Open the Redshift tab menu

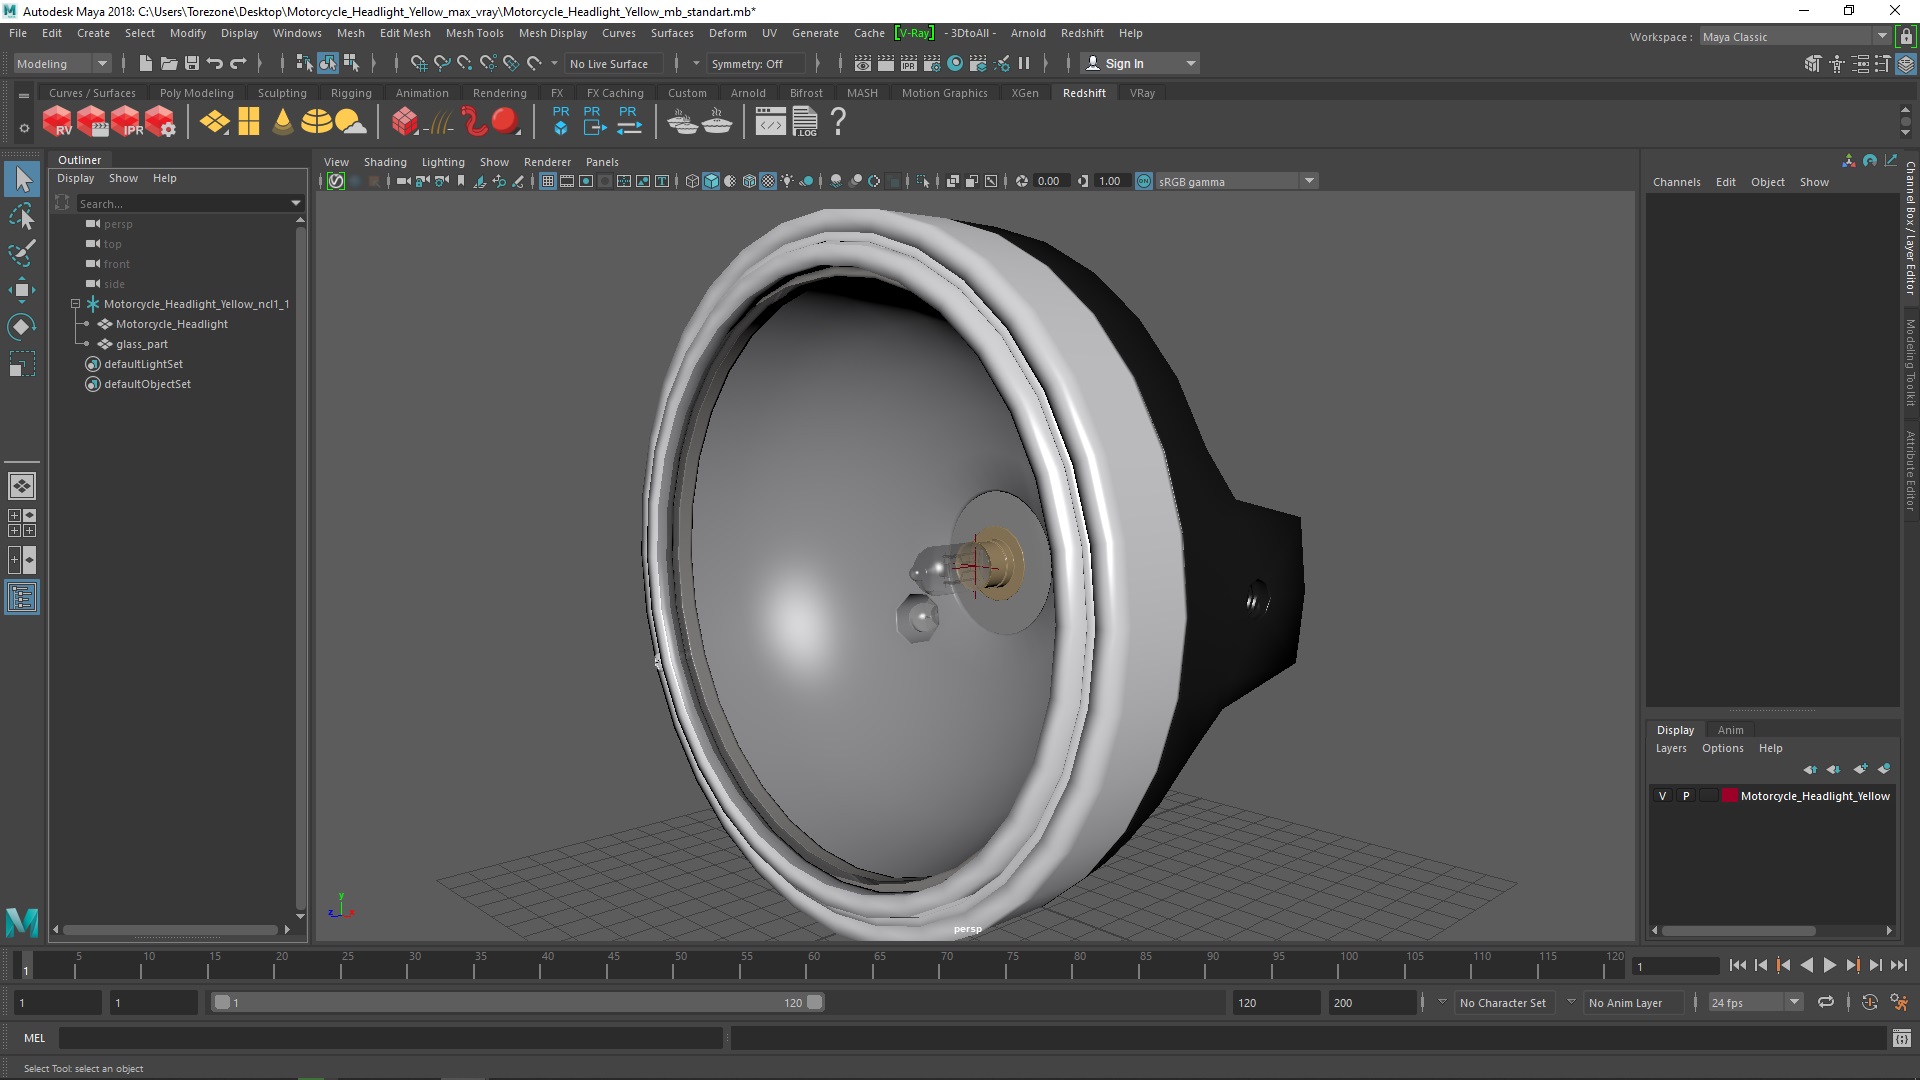tap(1079, 32)
